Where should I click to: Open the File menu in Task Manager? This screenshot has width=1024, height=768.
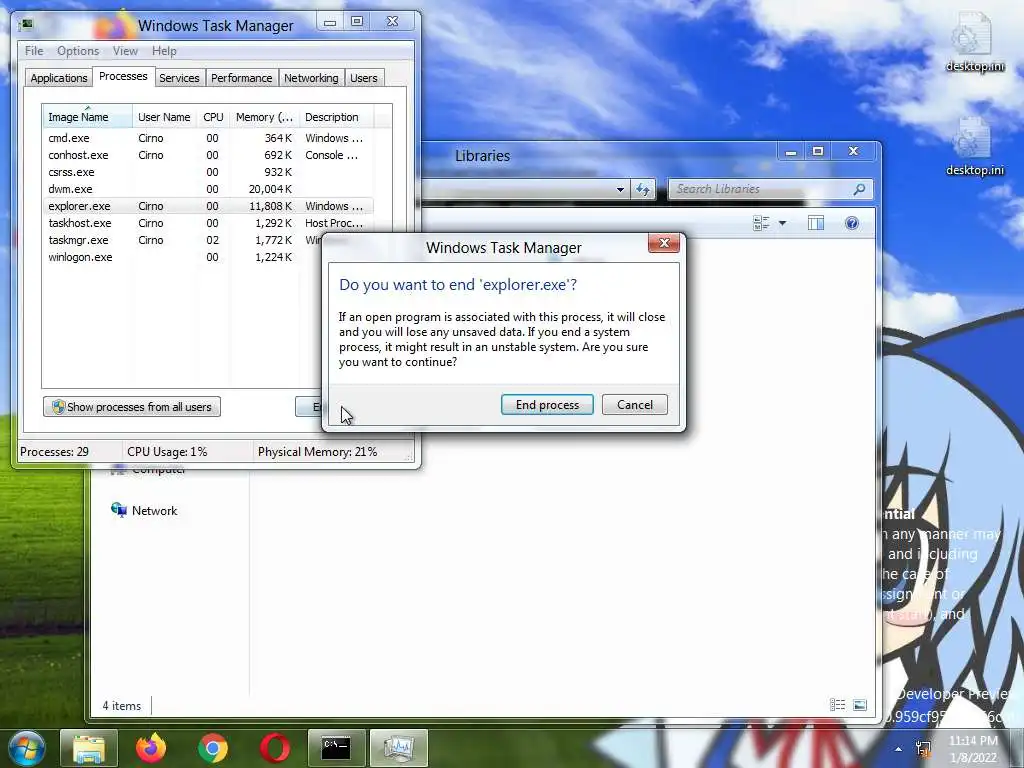[x=34, y=51]
